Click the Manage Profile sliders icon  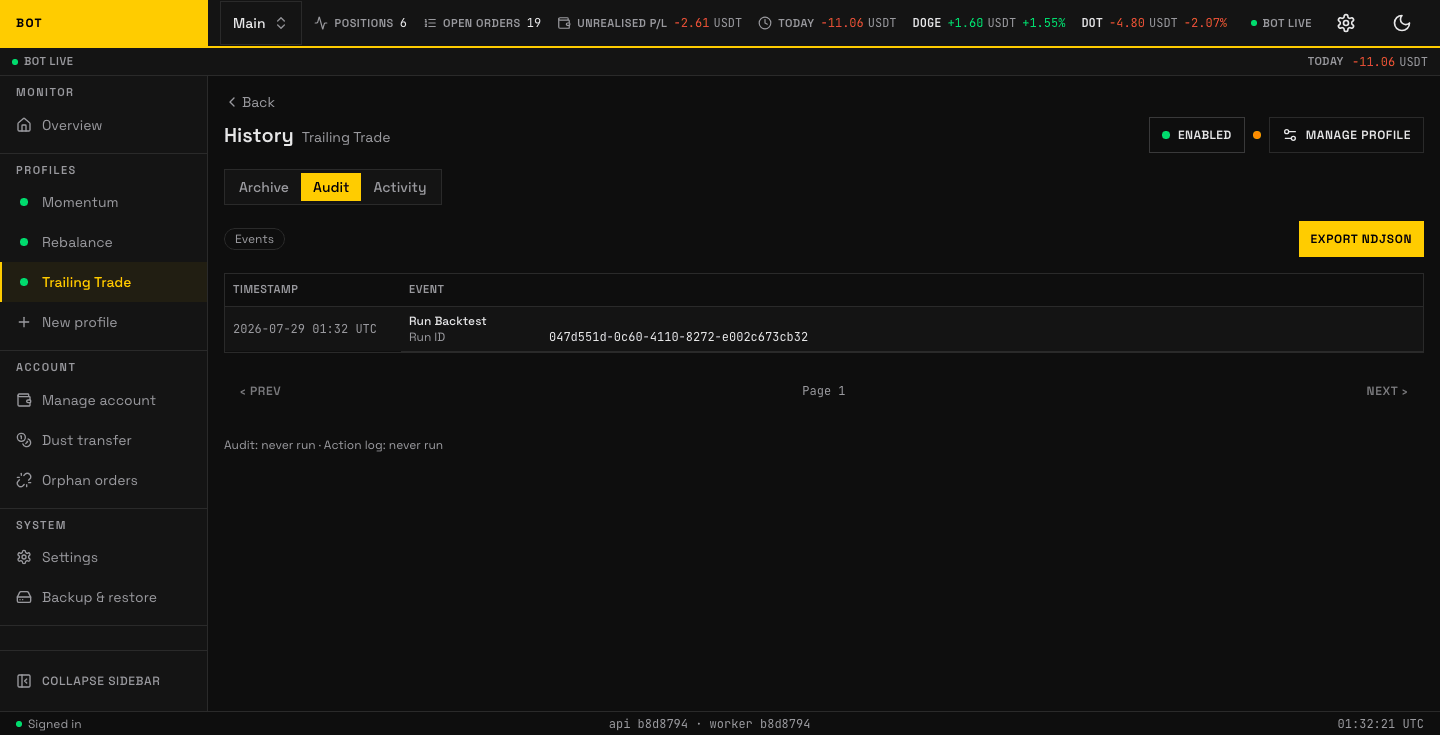[1290, 135]
